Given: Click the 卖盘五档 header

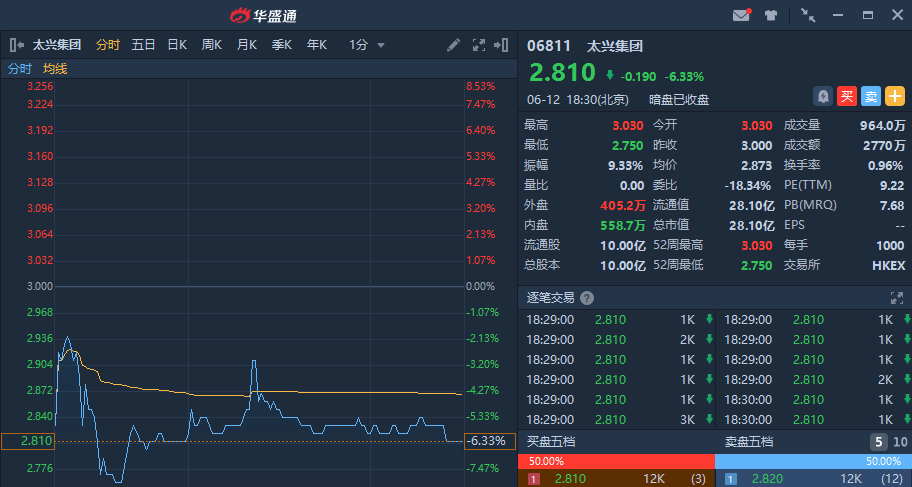Looking at the screenshot, I should coord(749,442).
